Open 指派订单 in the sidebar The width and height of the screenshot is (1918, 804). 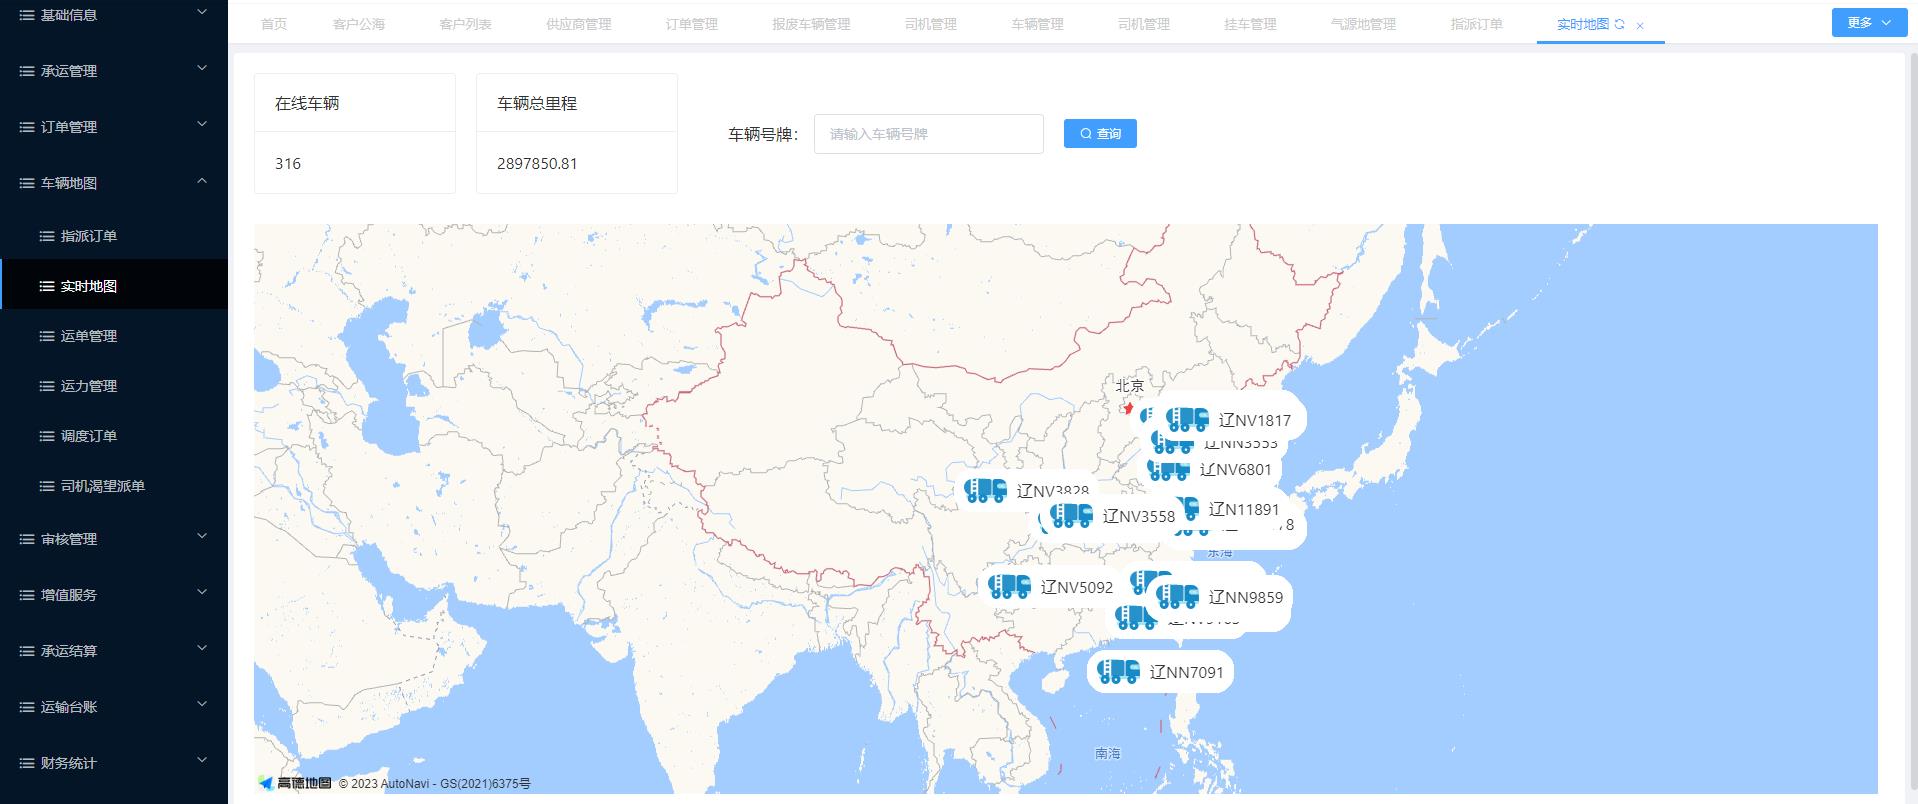pyautogui.click(x=114, y=236)
